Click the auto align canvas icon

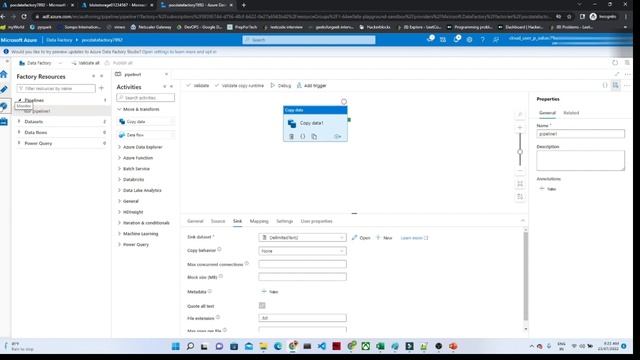[x=520, y=197]
